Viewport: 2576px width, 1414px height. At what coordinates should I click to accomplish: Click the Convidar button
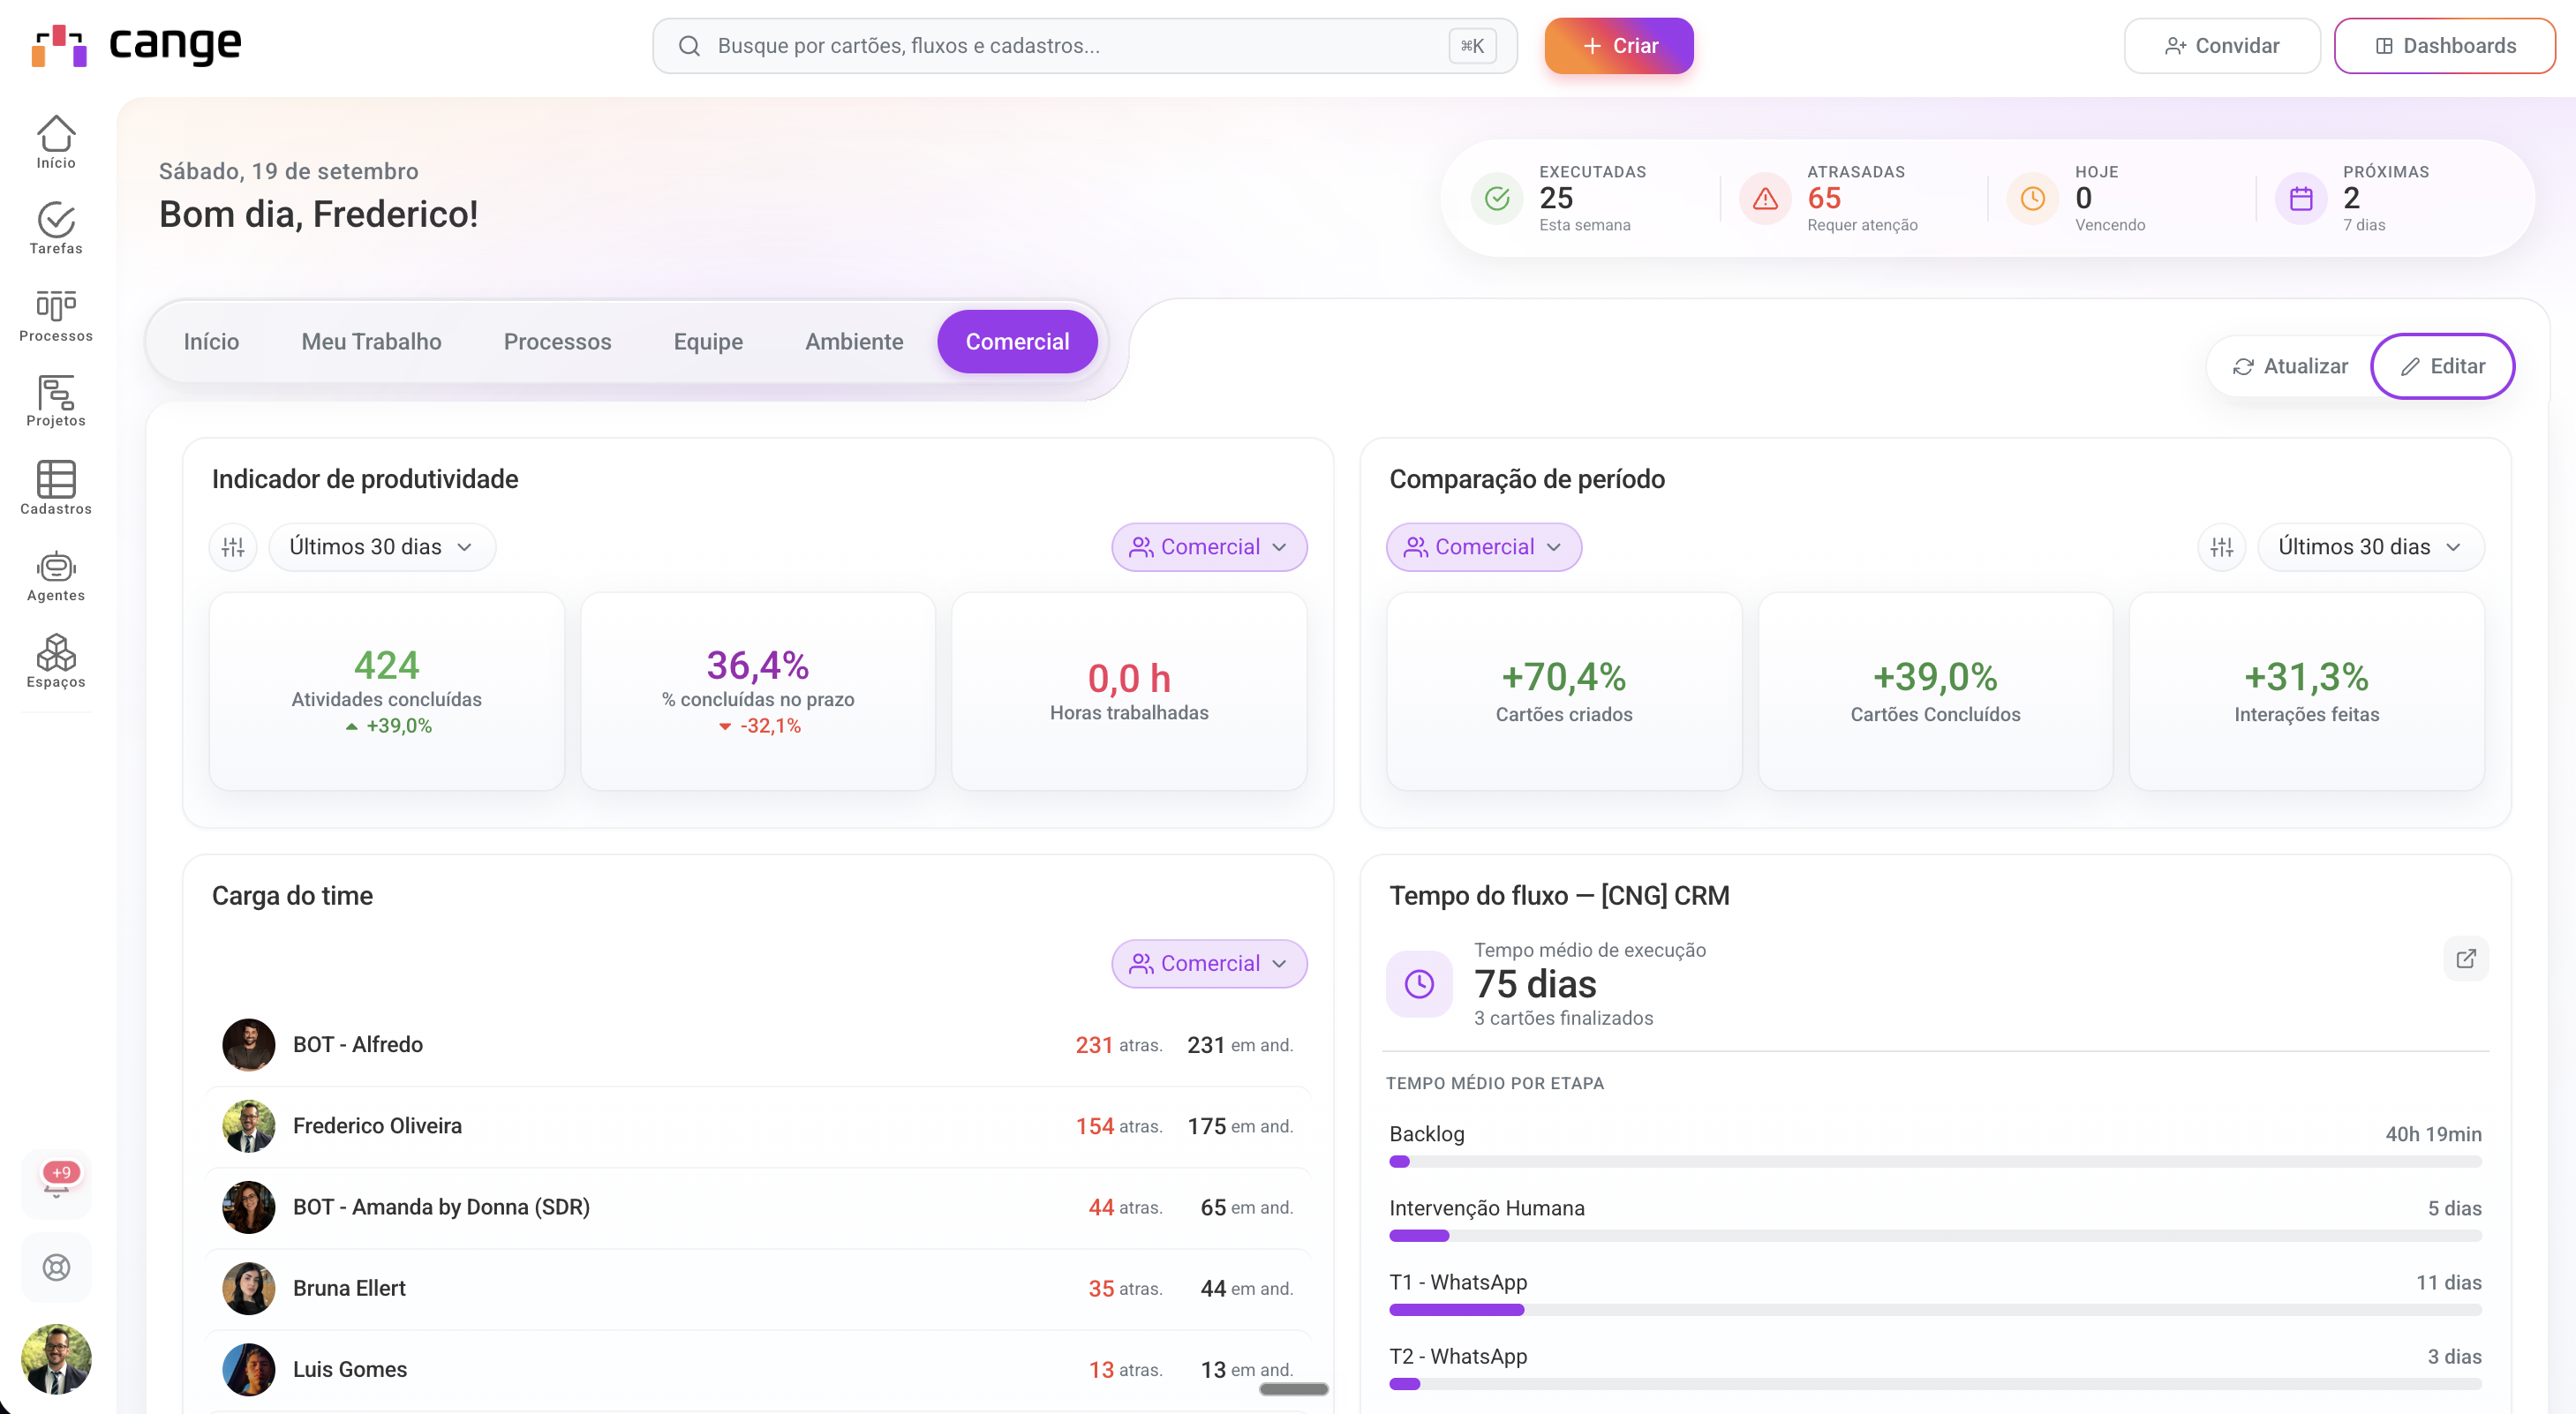coord(2221,45)
